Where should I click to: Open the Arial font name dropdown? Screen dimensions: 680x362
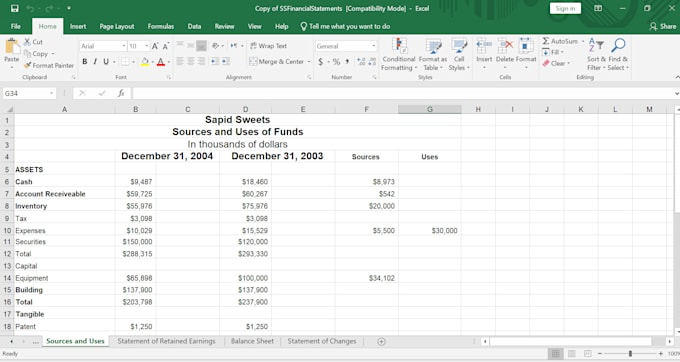pos(124,46)
